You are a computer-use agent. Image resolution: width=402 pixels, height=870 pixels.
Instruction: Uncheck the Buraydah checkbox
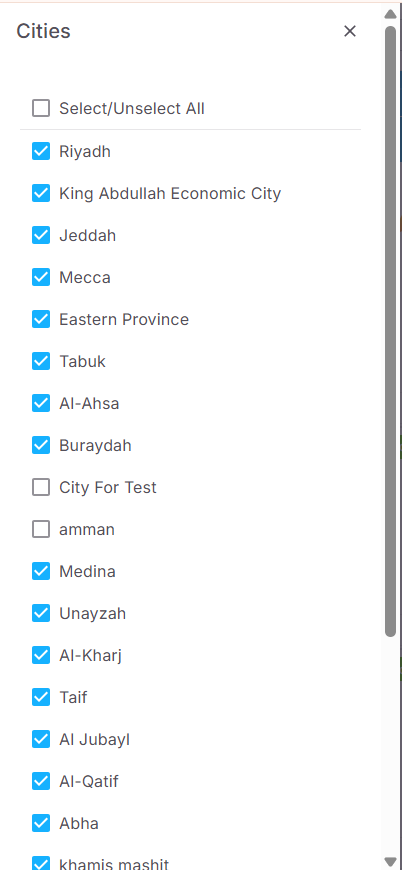coord(41,445)
